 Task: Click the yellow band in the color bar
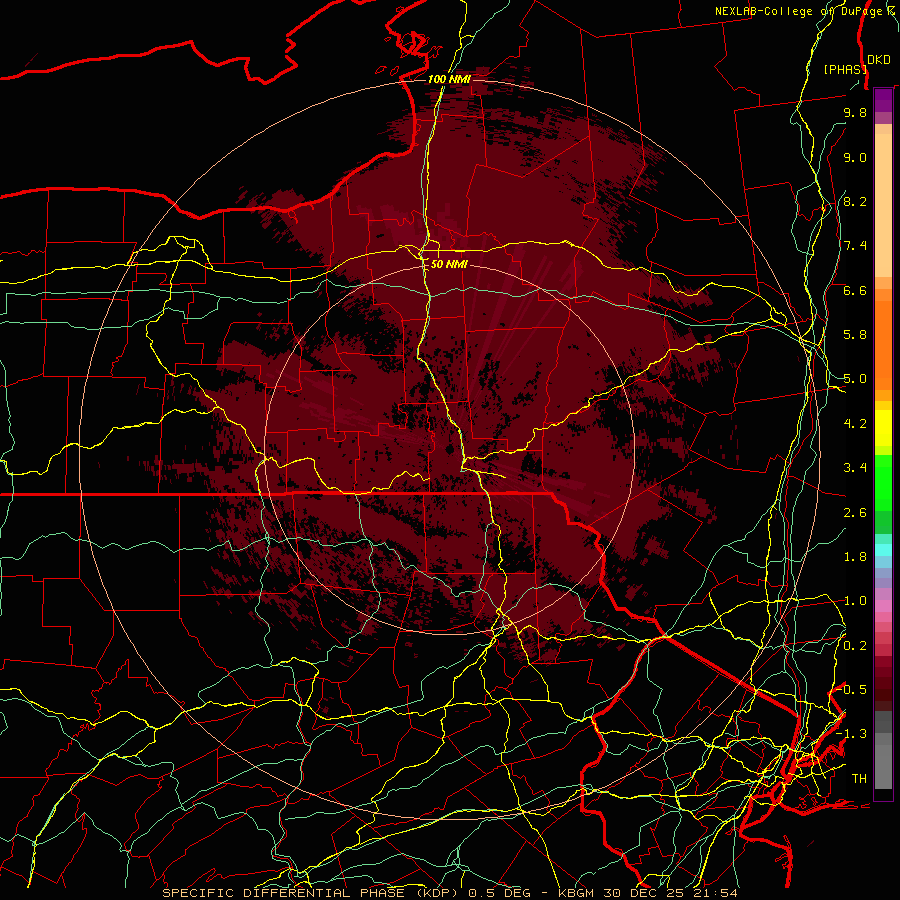[883, 428]
